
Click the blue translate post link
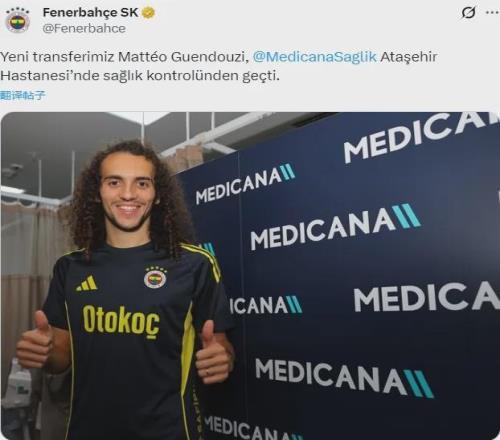[23, 96]
